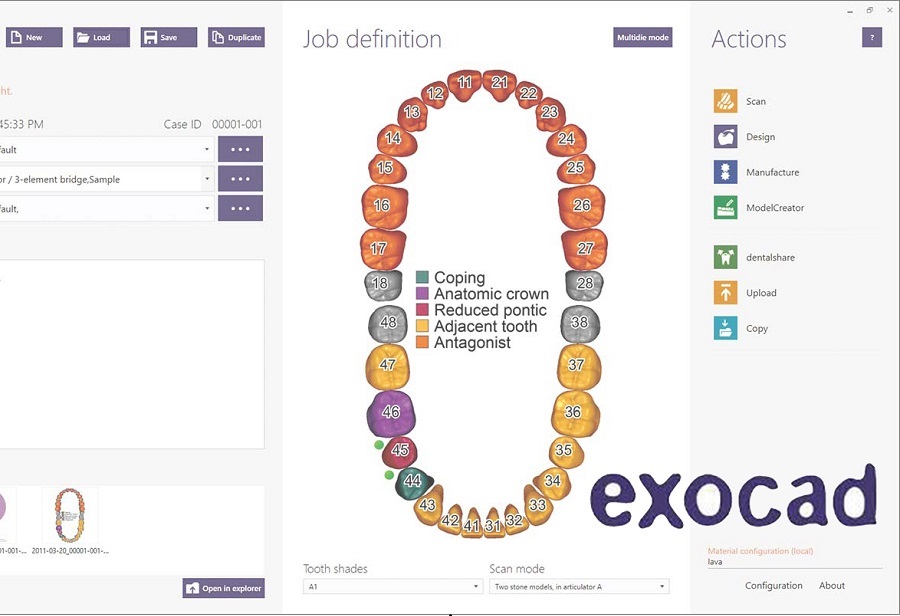Select tooth 25 in the job definition

coord(576,169)
